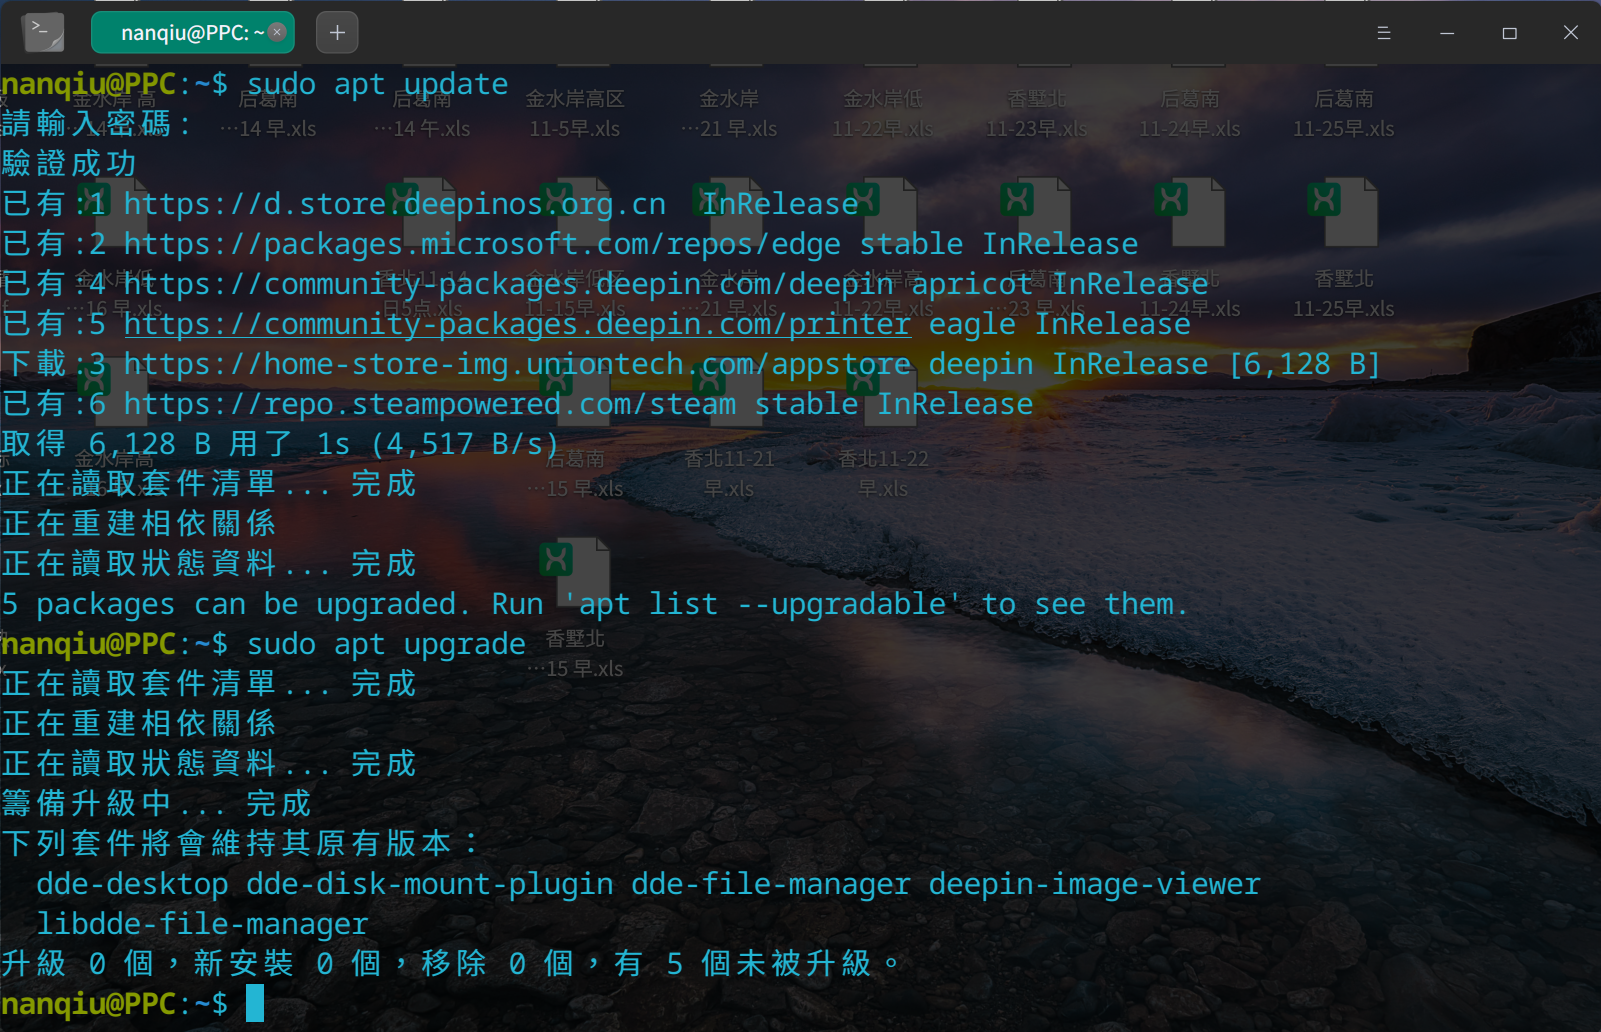
Task: Click the '下列套件將會維持其原有版本:' line
Action: coord(241,844)
